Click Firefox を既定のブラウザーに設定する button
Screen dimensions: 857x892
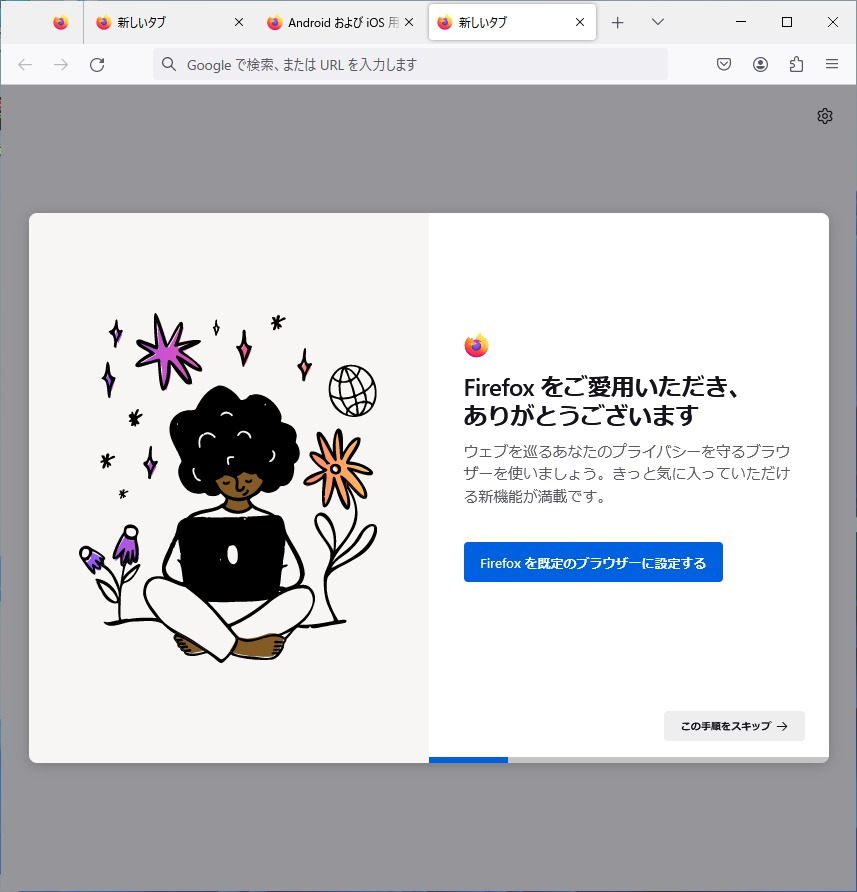click(x=593, y=562)
